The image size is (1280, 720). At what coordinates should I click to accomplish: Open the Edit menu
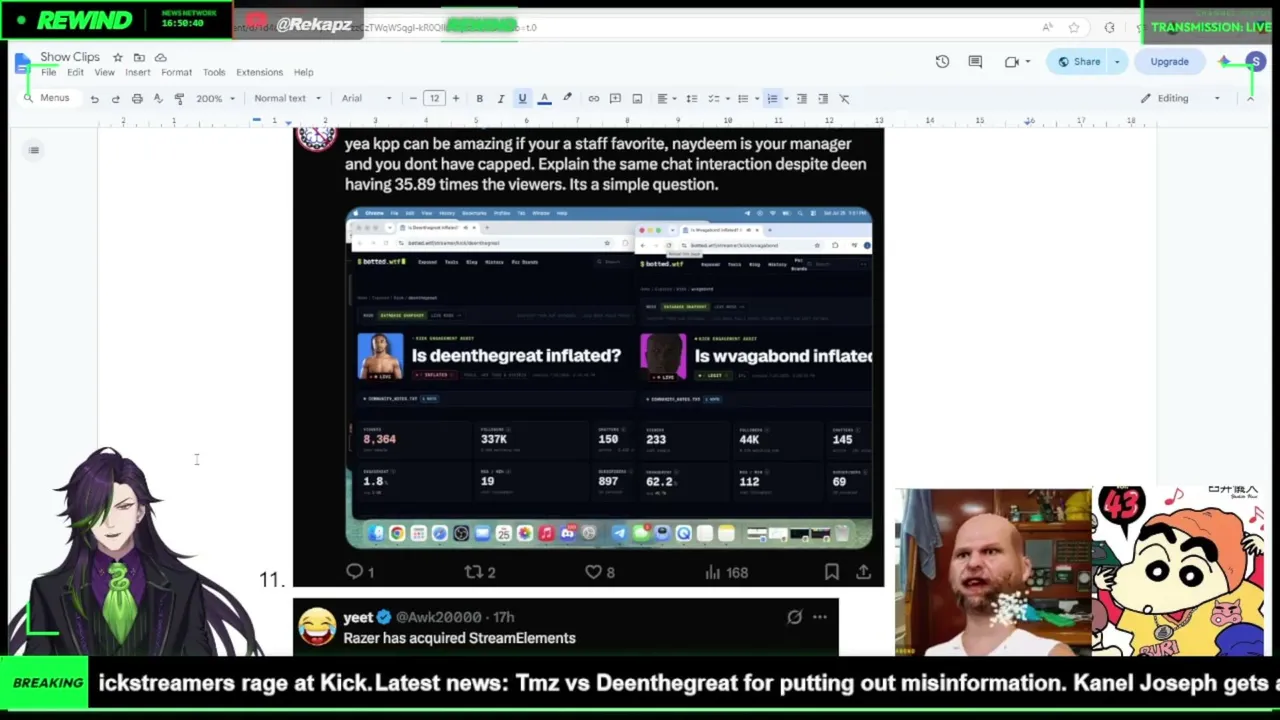(75, 72)
